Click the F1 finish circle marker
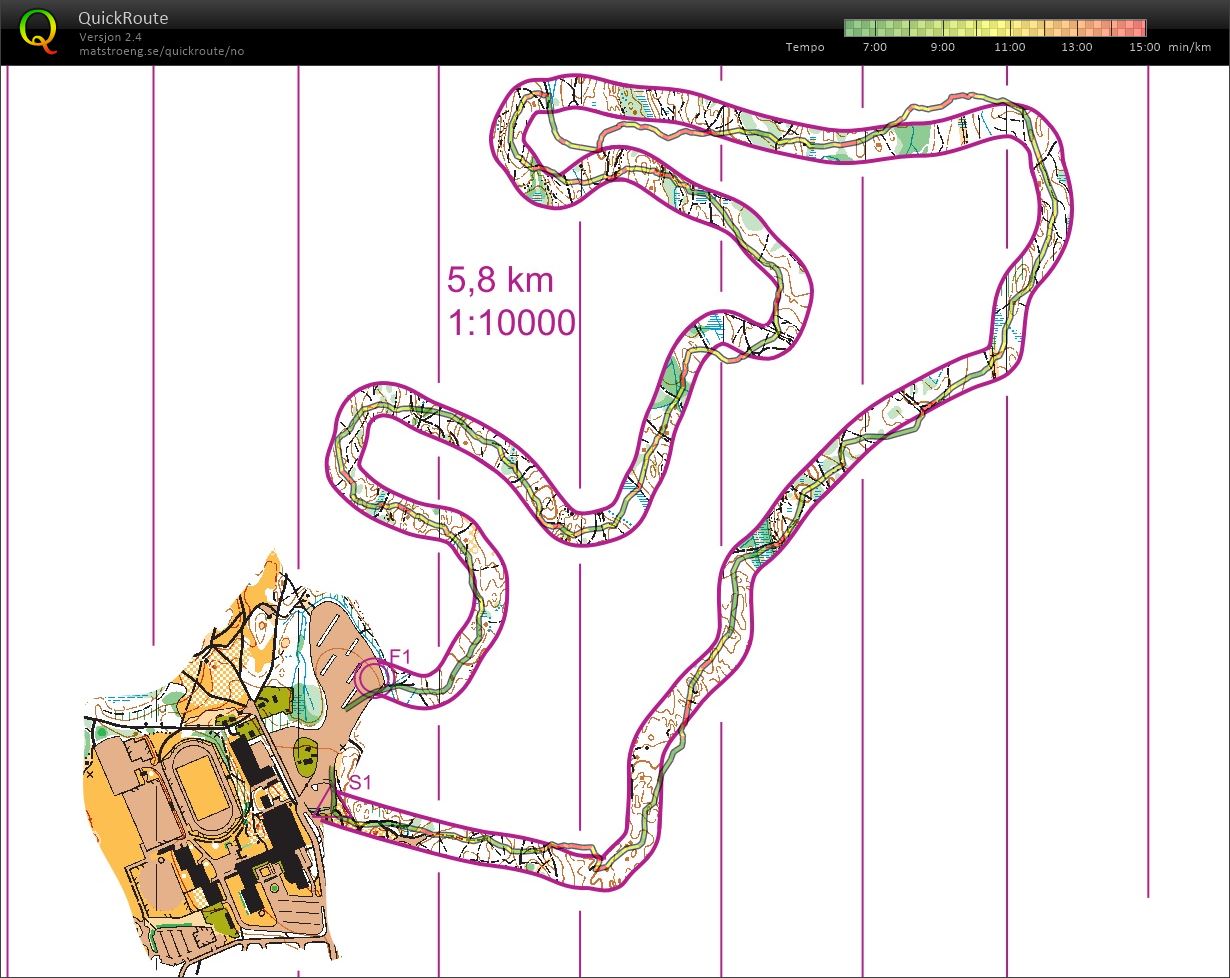 [x=372, y=677]
